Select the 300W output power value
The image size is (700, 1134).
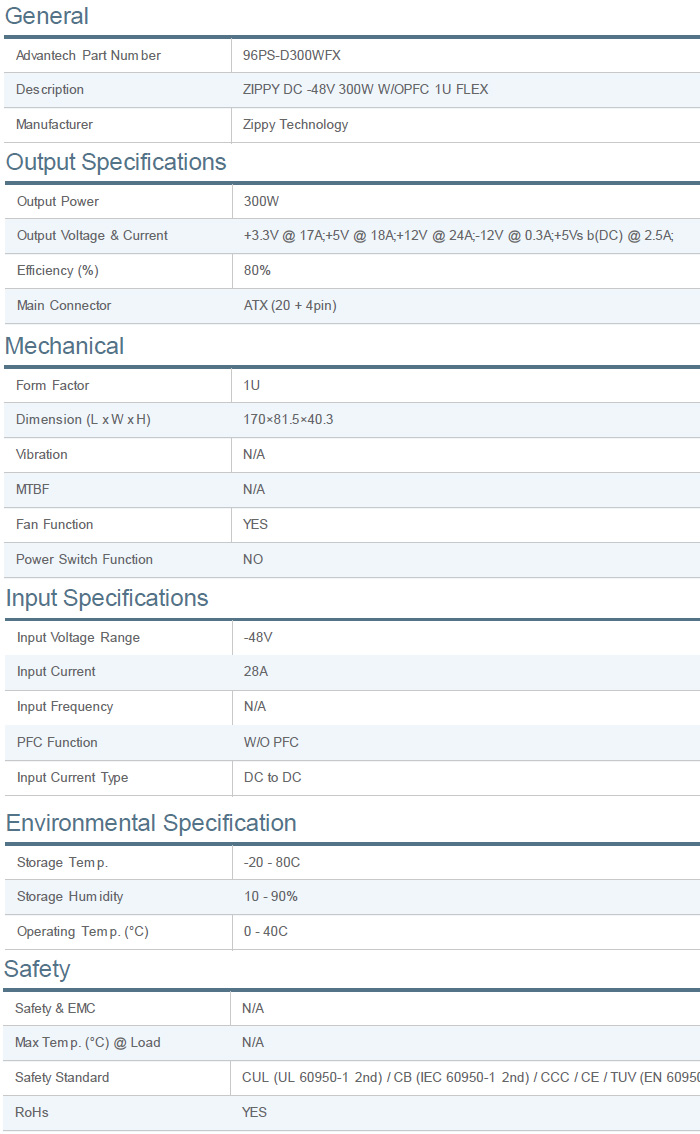(261, 202)
